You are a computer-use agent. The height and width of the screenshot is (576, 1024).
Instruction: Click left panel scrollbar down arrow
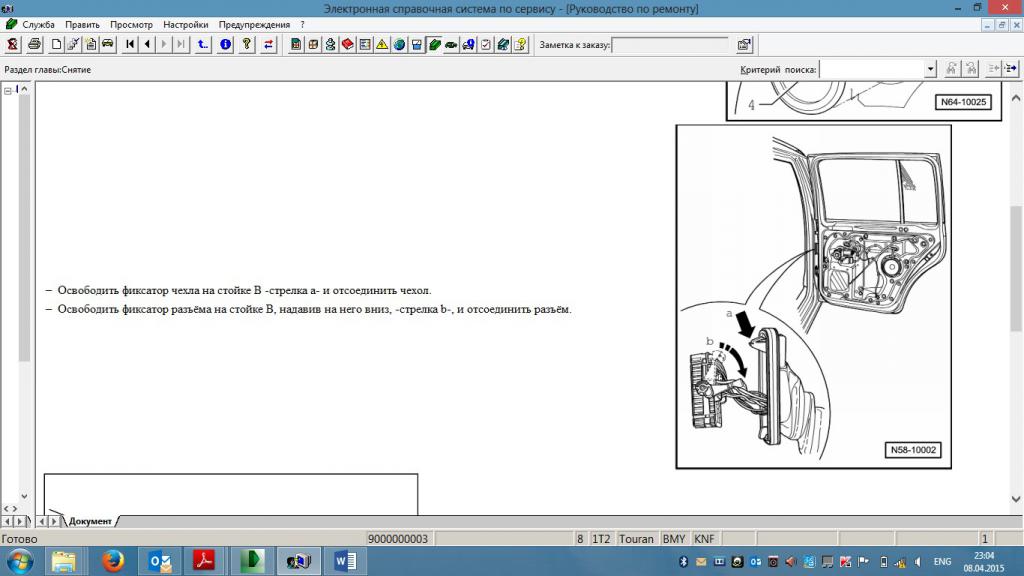pyautogui.click(x=24, y=496)
